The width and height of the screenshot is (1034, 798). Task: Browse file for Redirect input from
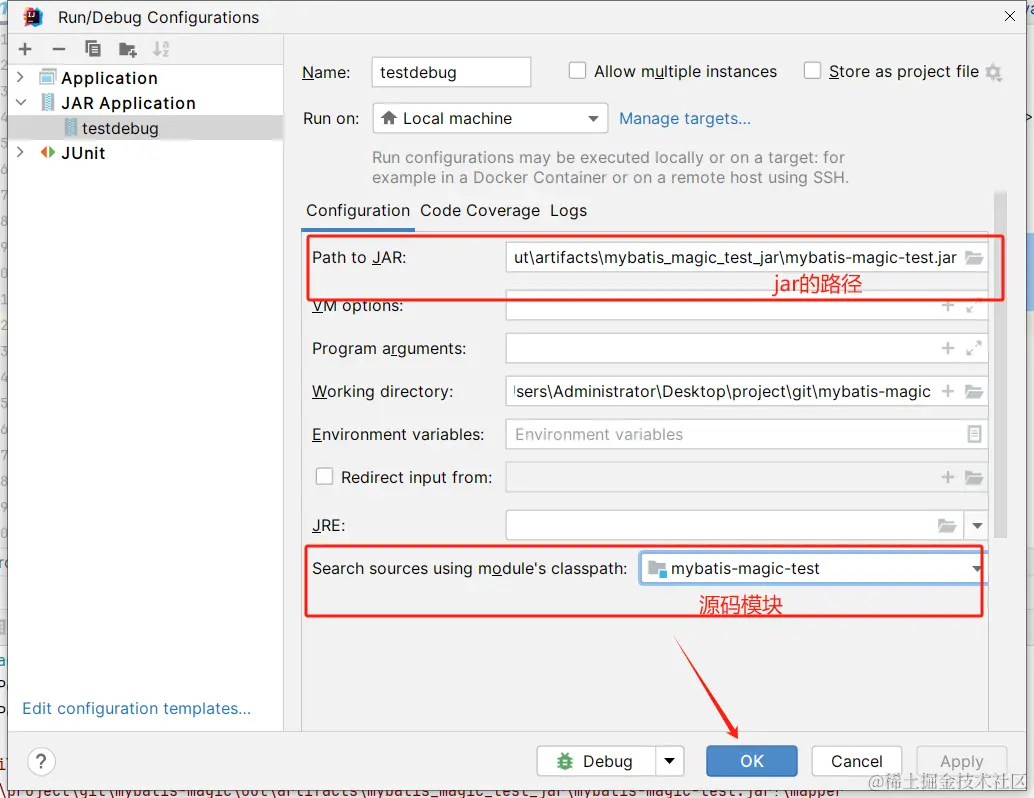[x=974, y=477]
